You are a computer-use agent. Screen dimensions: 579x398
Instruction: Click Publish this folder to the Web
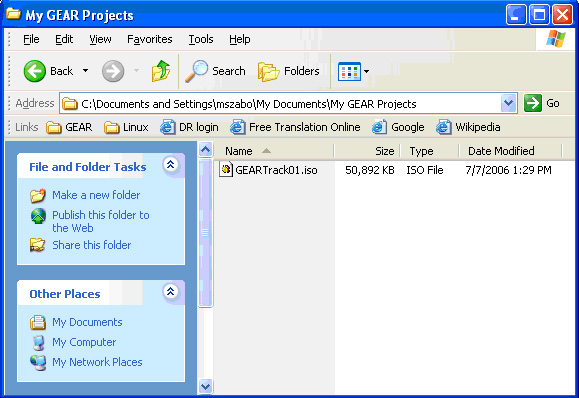100,222
